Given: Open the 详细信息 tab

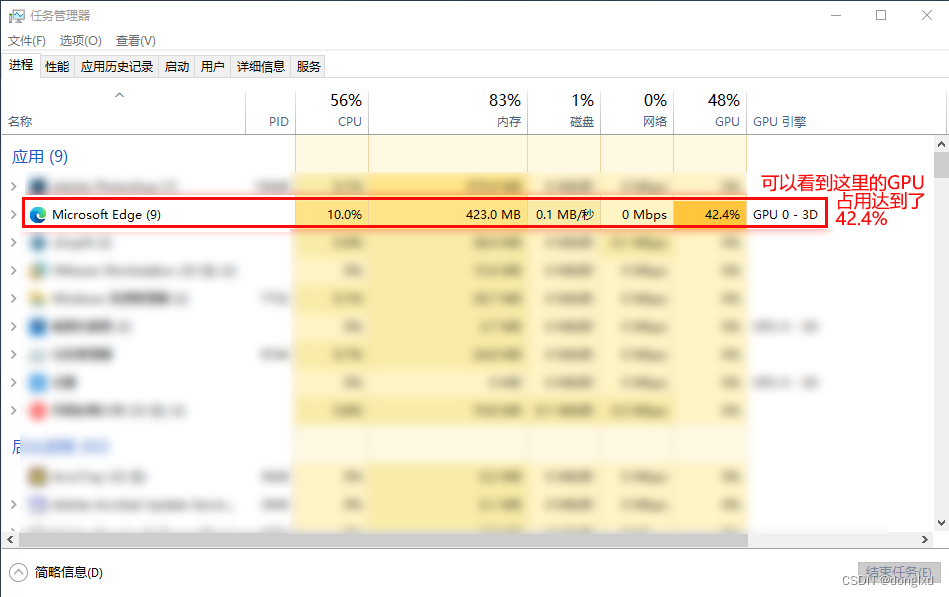Looking at the screenshot, I should [x=261, y=67].
